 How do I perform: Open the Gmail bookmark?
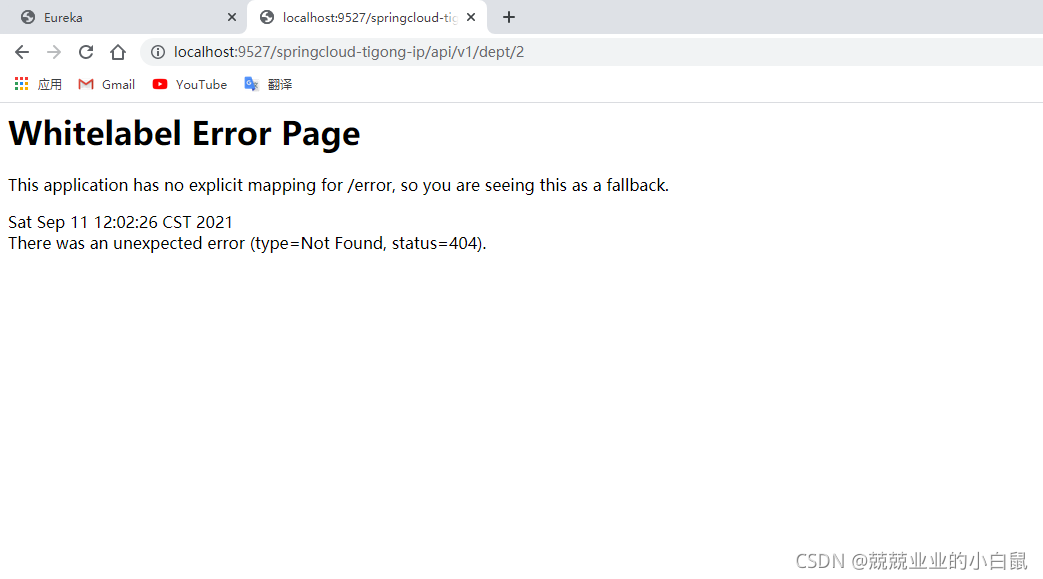point(106,85)
